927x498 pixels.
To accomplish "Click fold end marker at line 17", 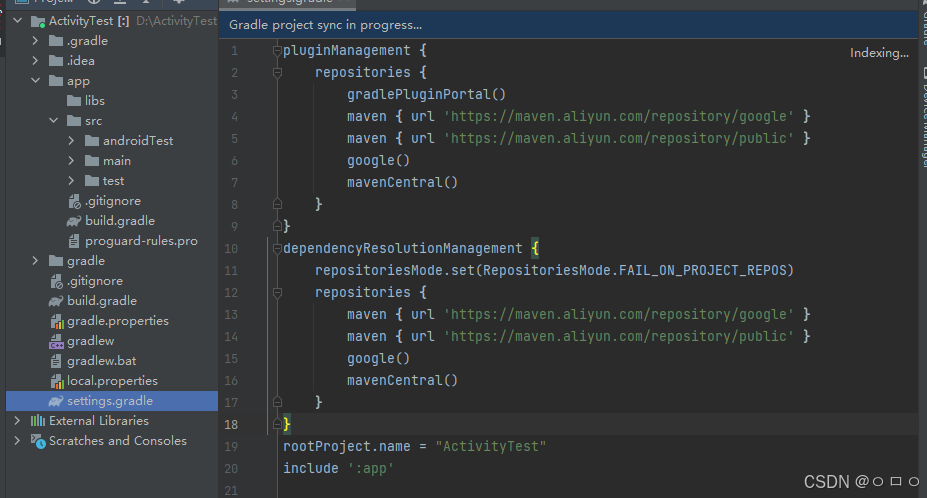I will click(x=277, y=402).
